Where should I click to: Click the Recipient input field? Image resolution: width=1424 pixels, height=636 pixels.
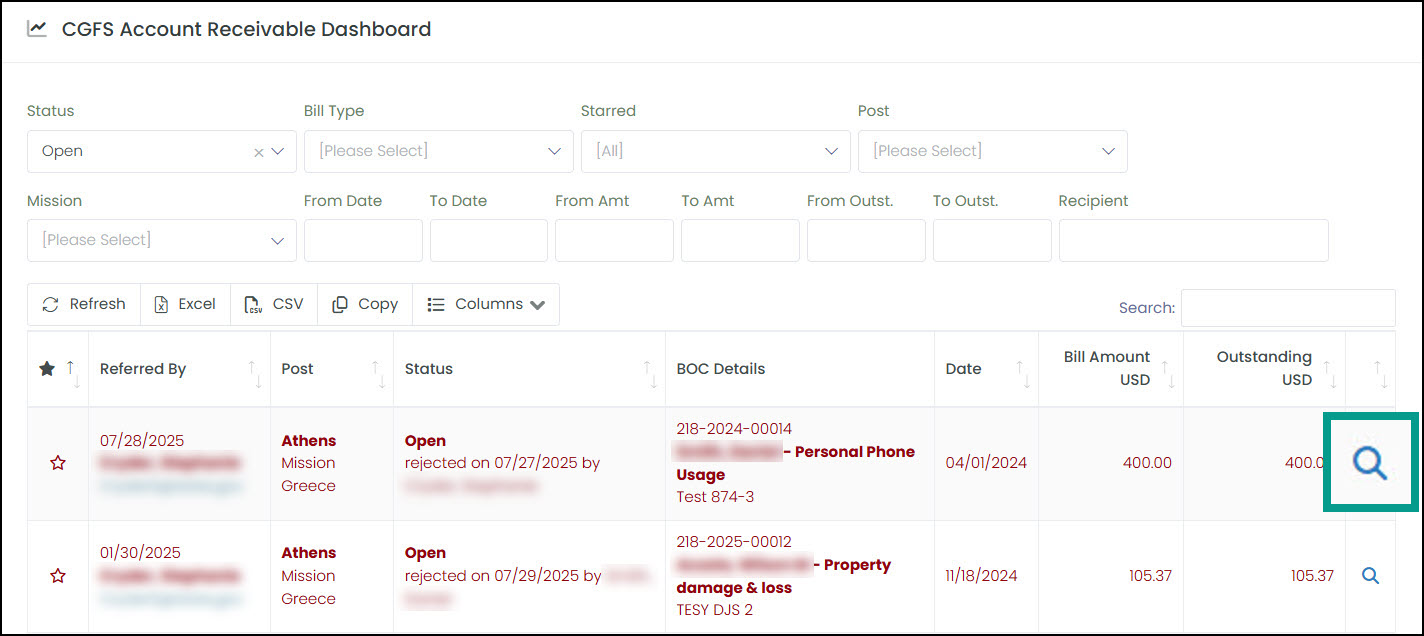[x=1194, y=240]
